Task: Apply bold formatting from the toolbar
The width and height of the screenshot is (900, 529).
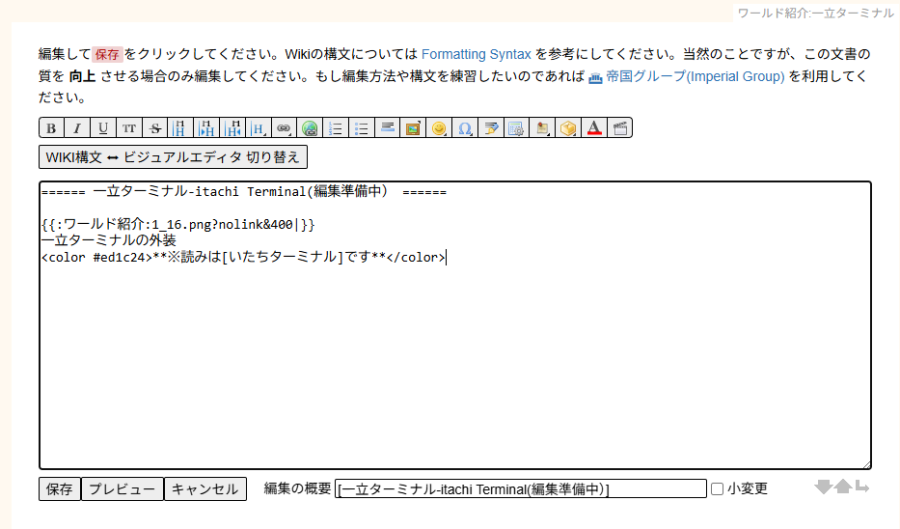Action: coord(52,128)
